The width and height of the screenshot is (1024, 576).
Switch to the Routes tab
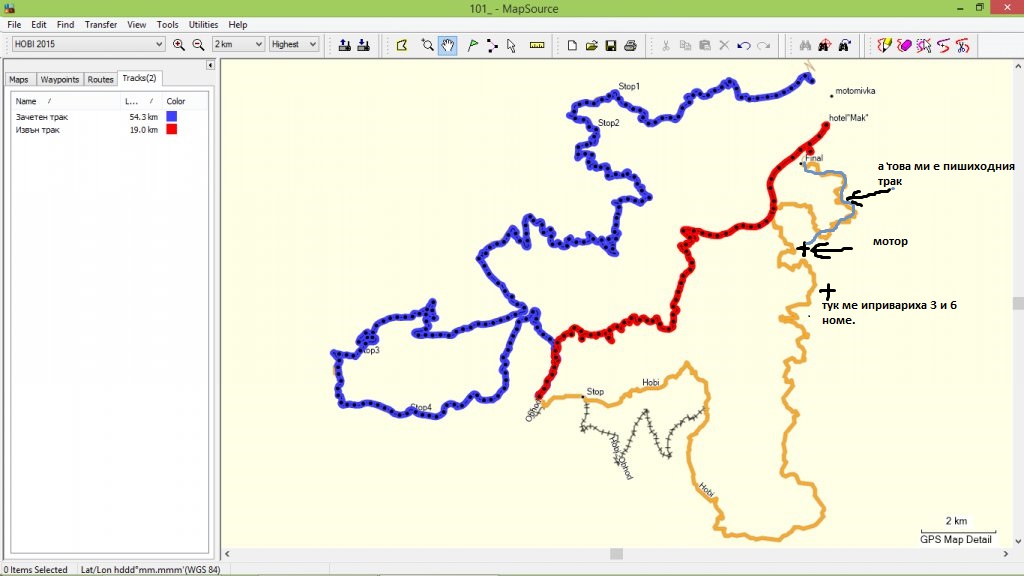click(x=100, y=79)
